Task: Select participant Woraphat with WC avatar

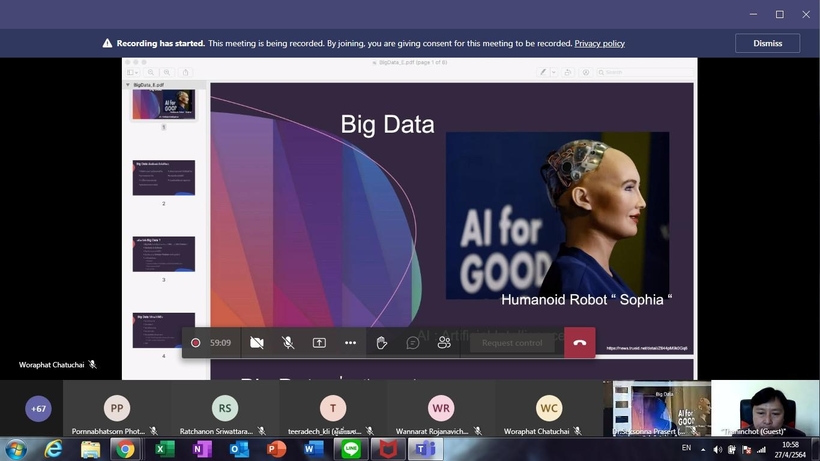Action: [549, 409]
